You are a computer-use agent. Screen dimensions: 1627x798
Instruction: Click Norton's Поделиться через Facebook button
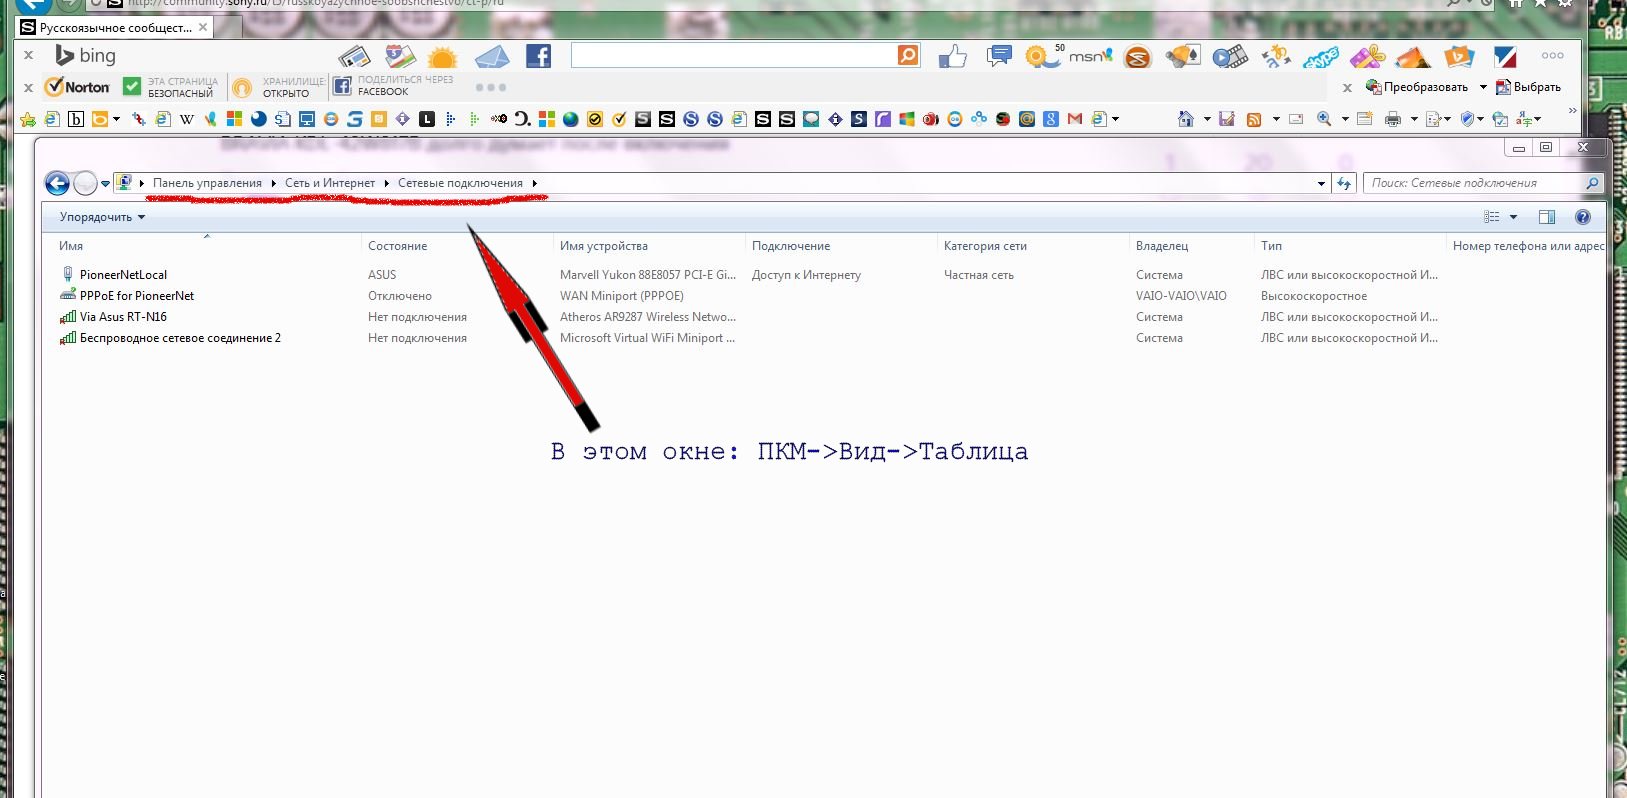[393, 86]
